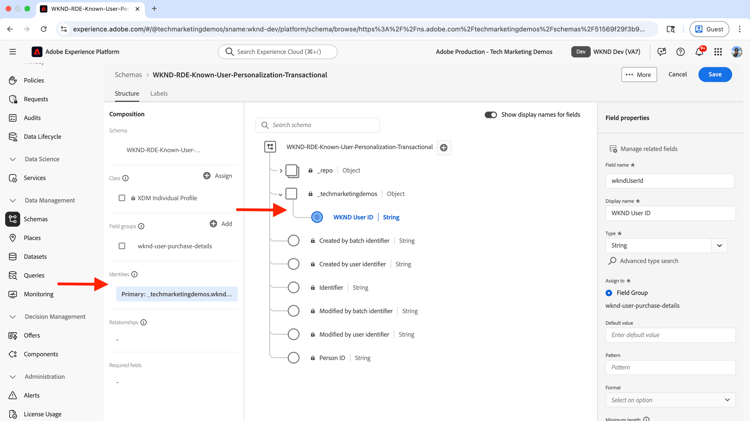750x421 pixels.
Task: Select the Field Group radio button
Action: (608, 293)
